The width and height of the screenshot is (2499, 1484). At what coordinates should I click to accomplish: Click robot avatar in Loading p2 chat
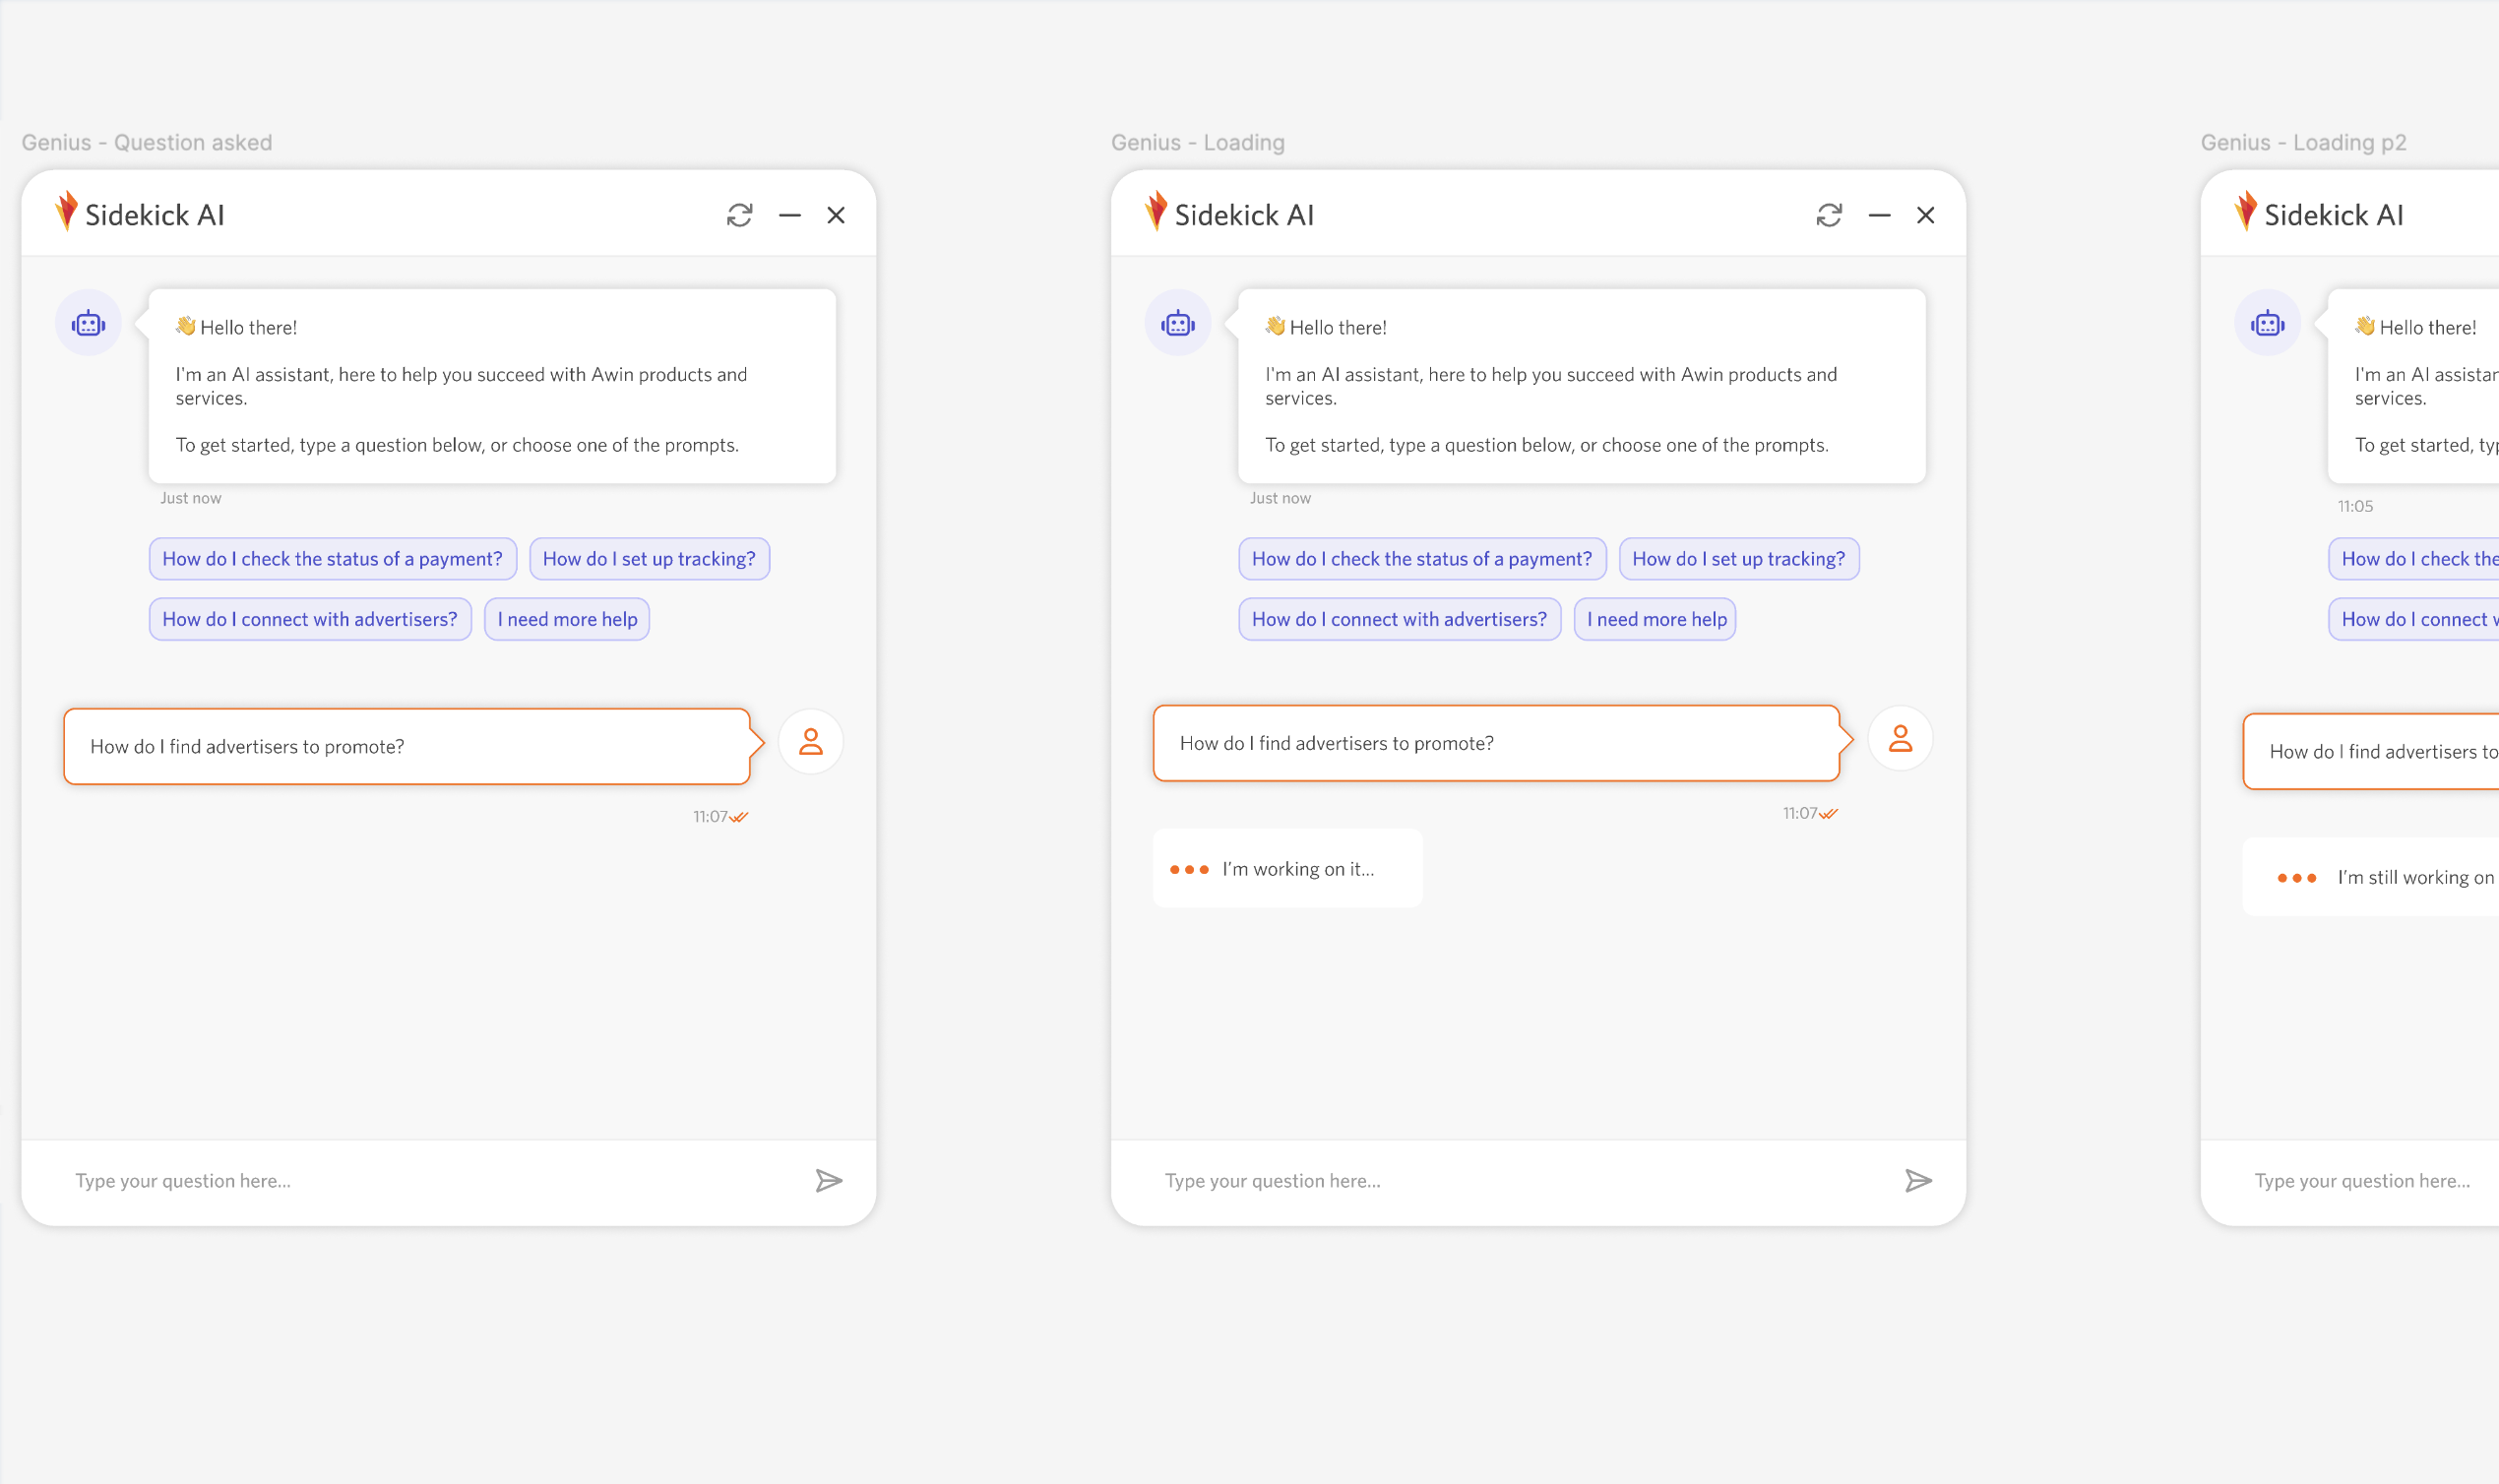pyautogui.click(x=2267, y=323)
